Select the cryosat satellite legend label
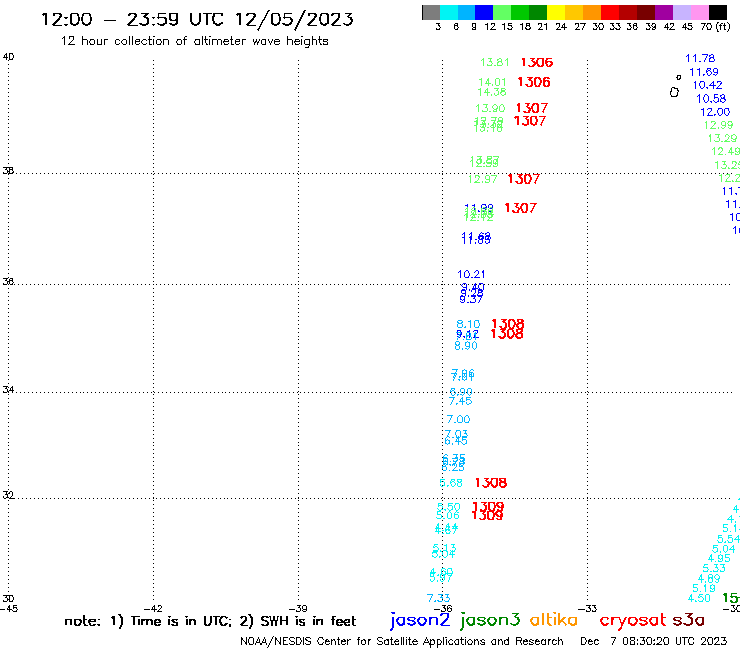 click(632, 620)
